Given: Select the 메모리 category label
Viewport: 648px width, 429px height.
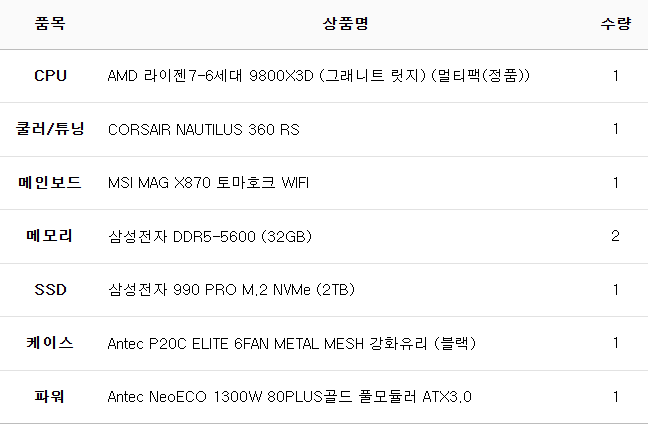Looking at the screenshot, I should point(50,236).
